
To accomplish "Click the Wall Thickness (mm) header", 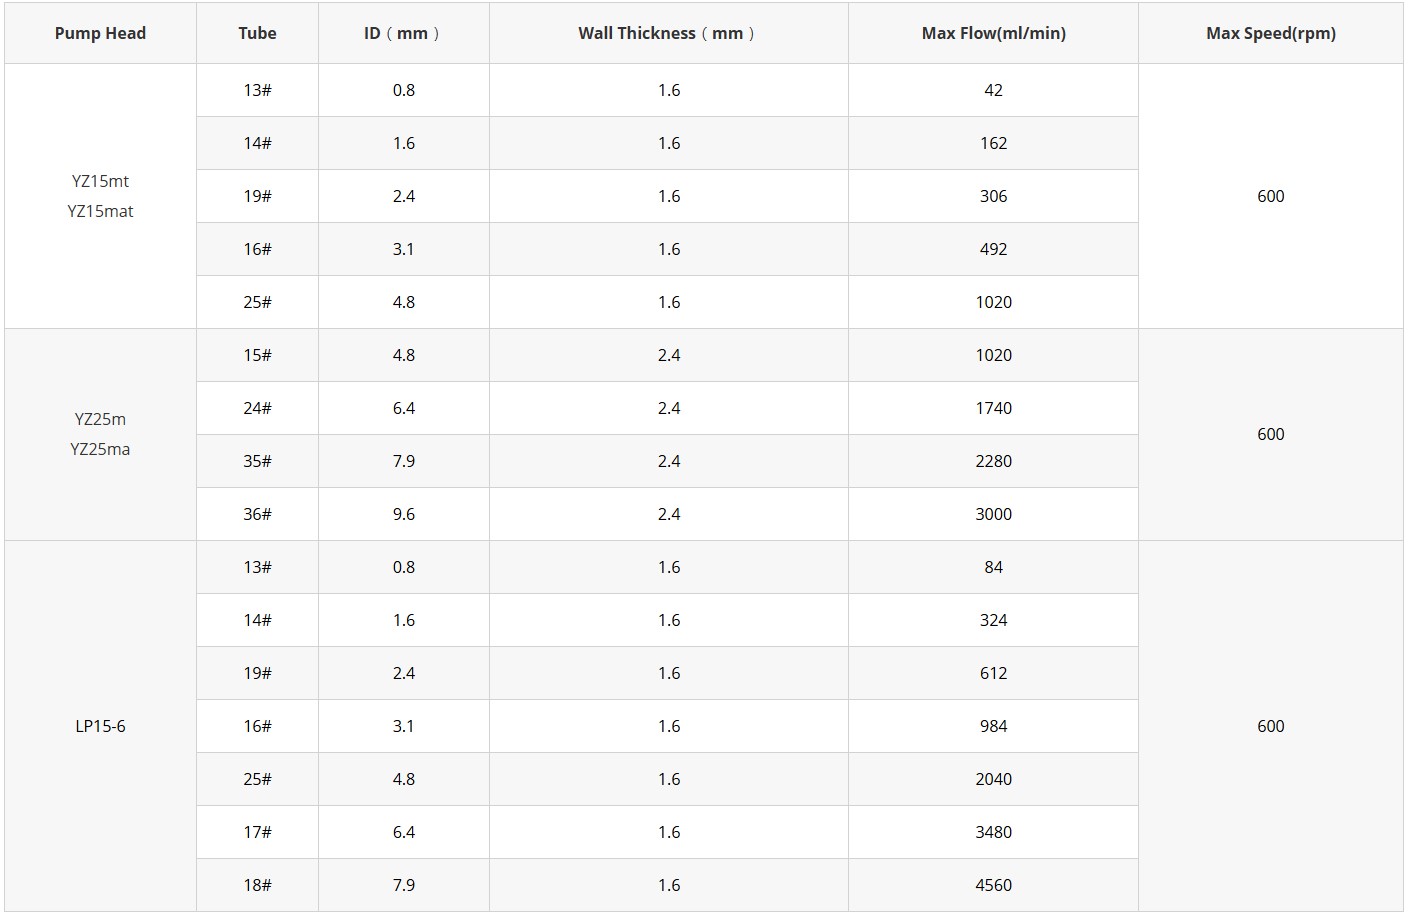I will (668, 33).
